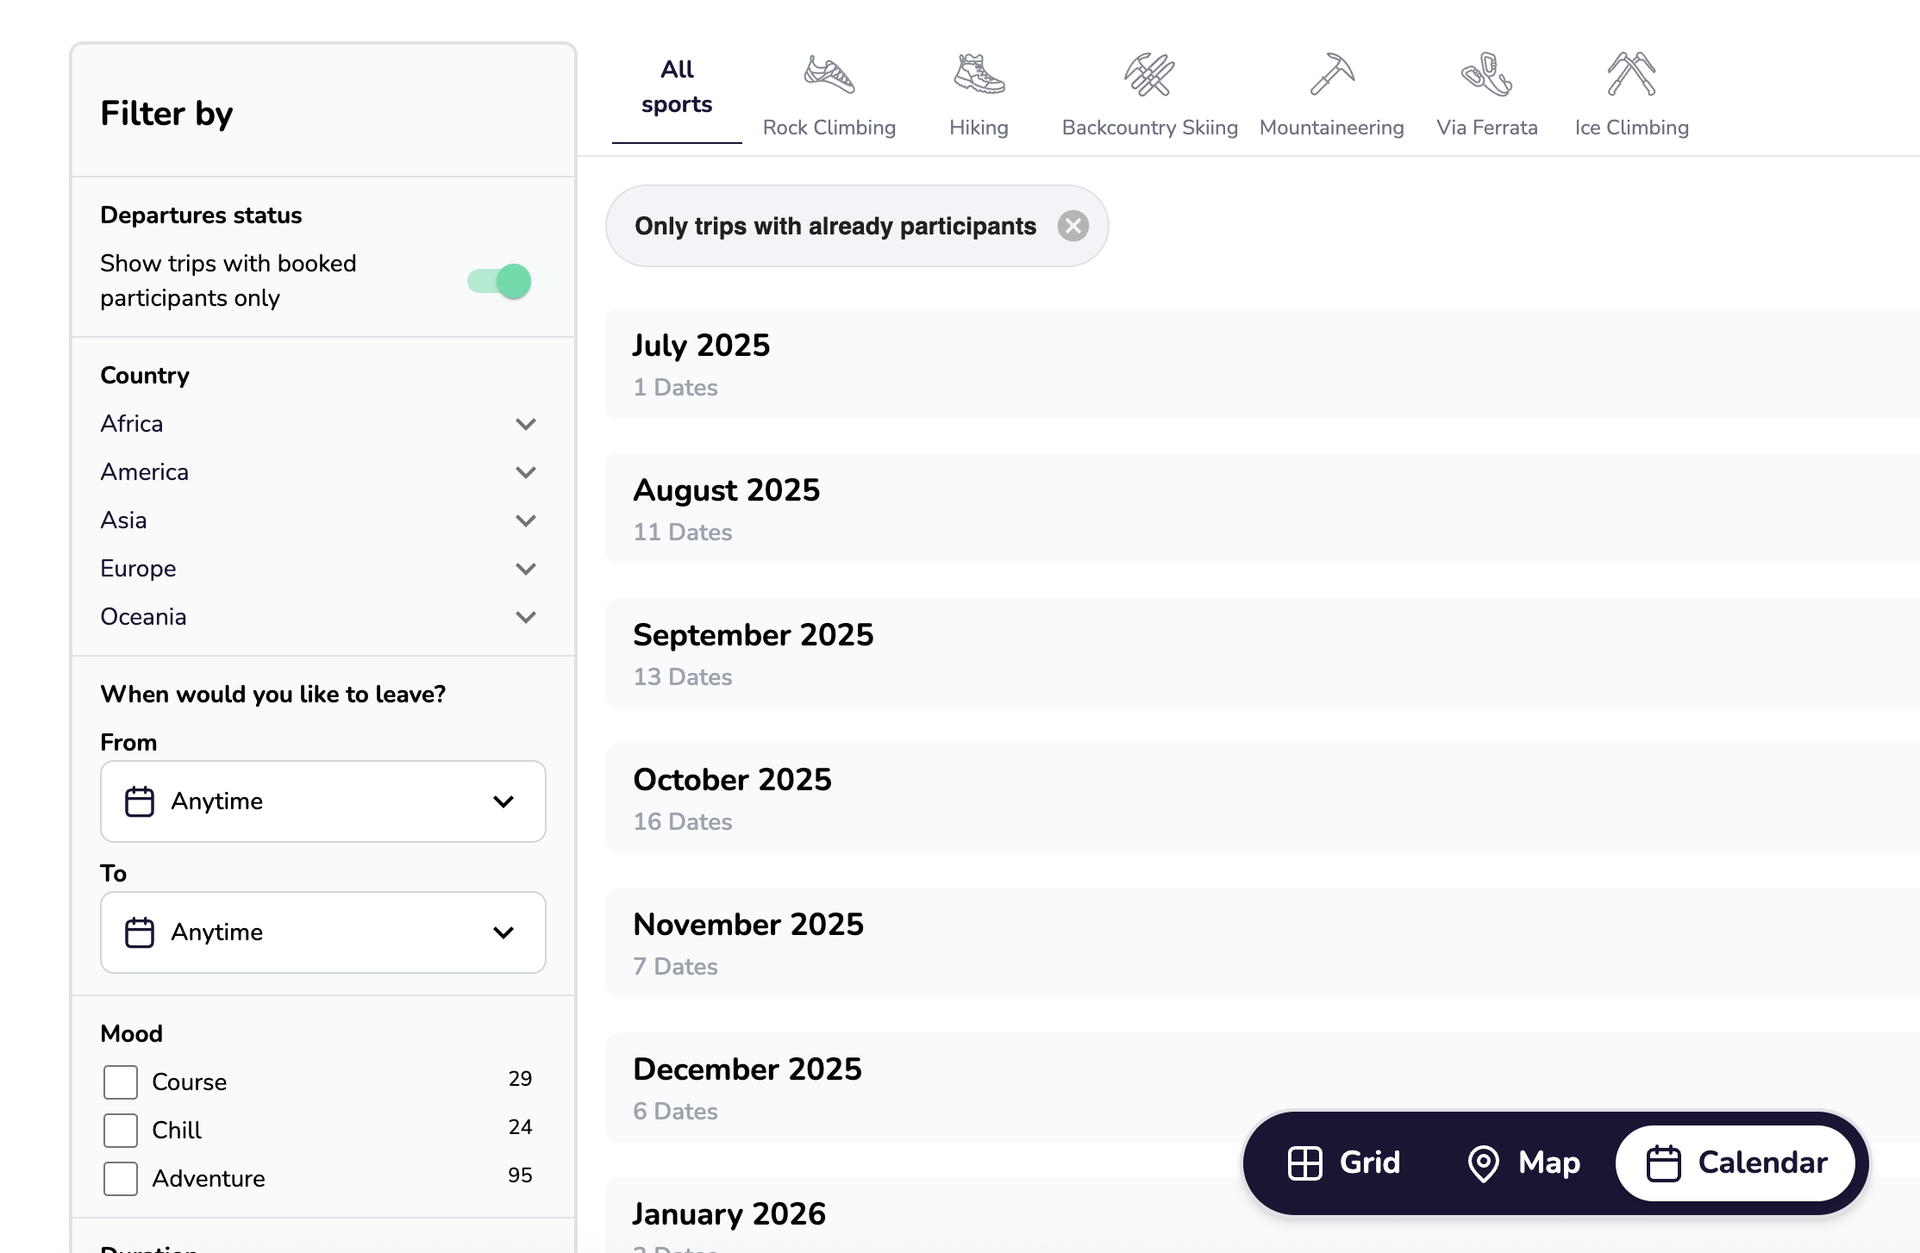Click the 'Only trips with already participants' chip
This screenshot has height=1253, width=1920.
[x=857, y=226]
